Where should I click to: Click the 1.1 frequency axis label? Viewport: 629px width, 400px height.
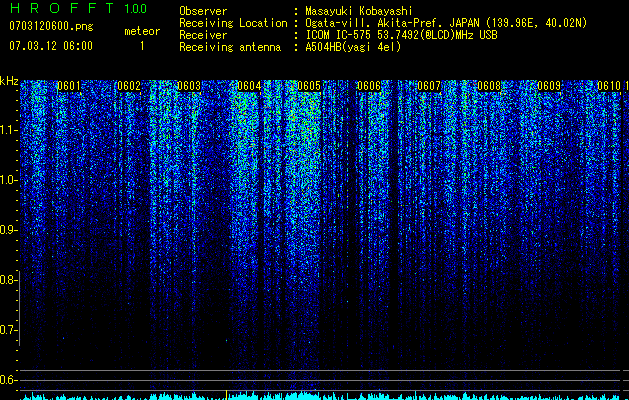pyautogui.click(x=8, y=130)
